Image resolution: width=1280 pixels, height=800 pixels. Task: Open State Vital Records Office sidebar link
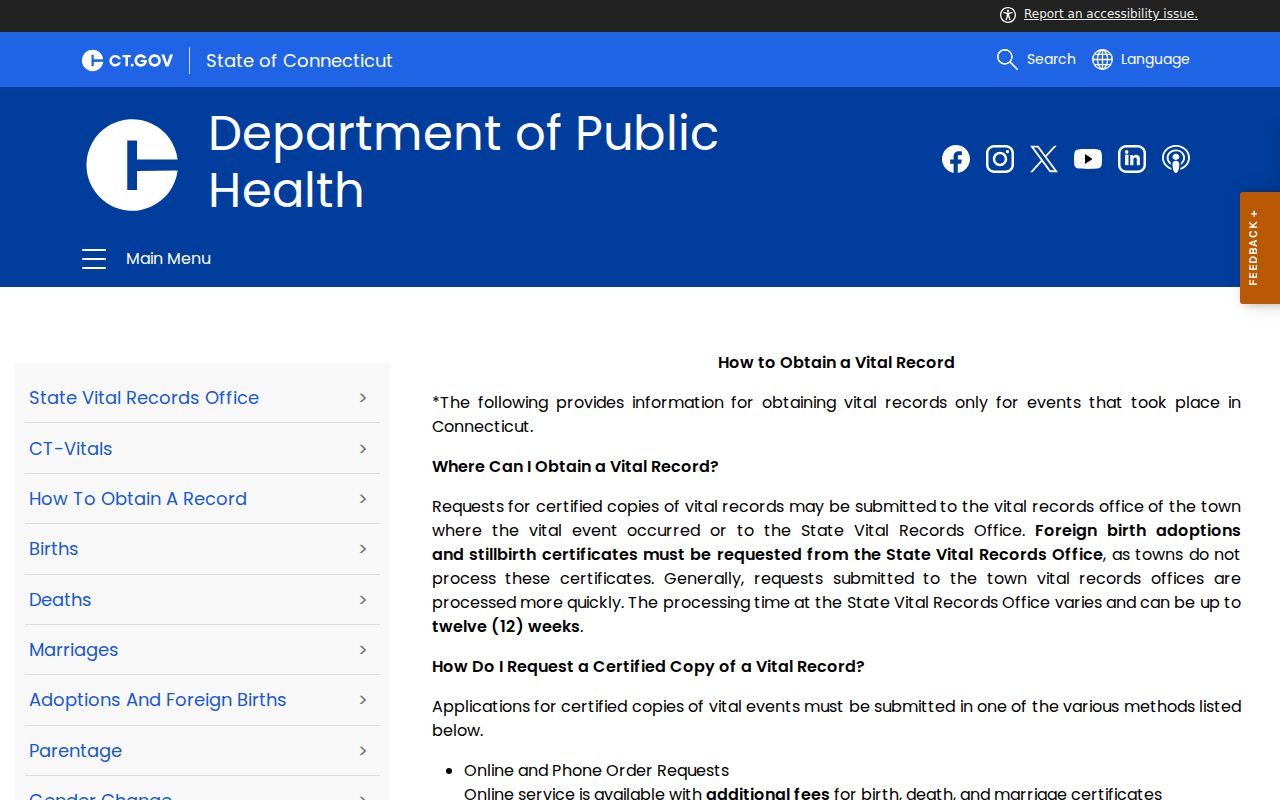(144, 398)
